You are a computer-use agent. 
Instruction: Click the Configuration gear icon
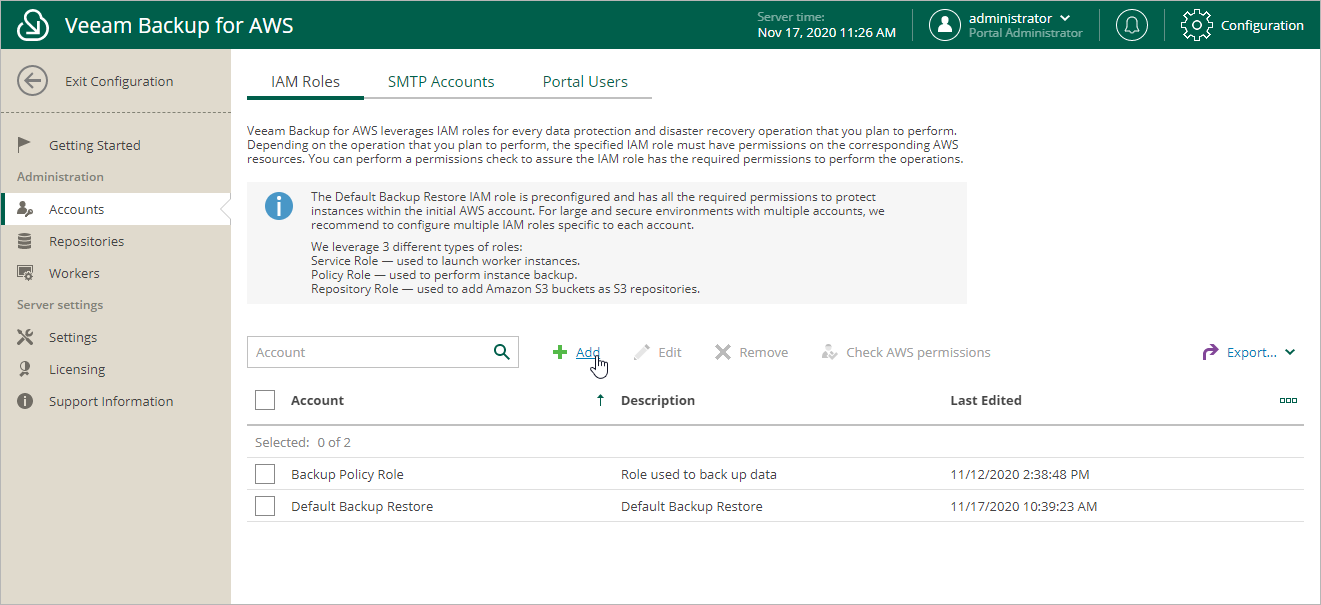[x=1197, y=25]
